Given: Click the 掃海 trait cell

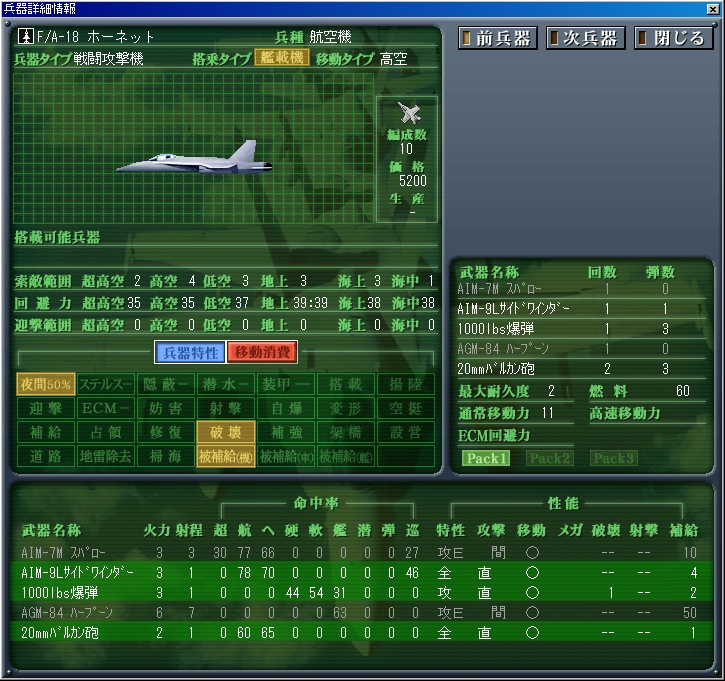Looking at the screenshot, I should pos(166,456).
